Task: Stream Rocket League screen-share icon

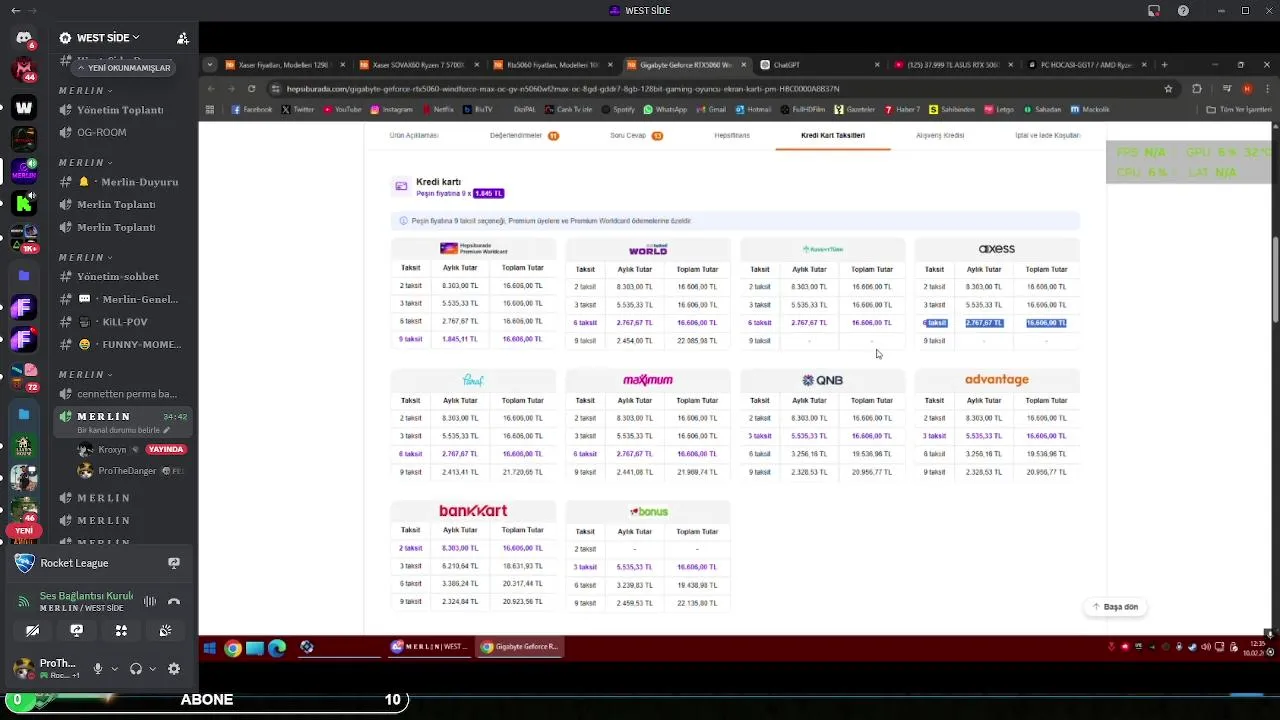Action: 174,563
